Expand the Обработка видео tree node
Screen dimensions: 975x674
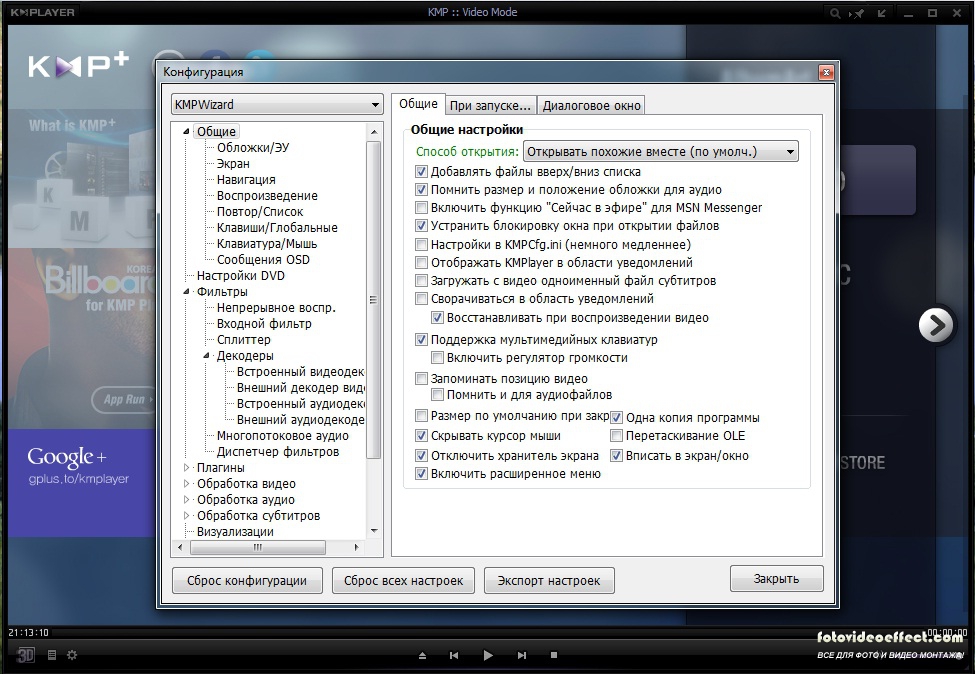coord(186,484)
